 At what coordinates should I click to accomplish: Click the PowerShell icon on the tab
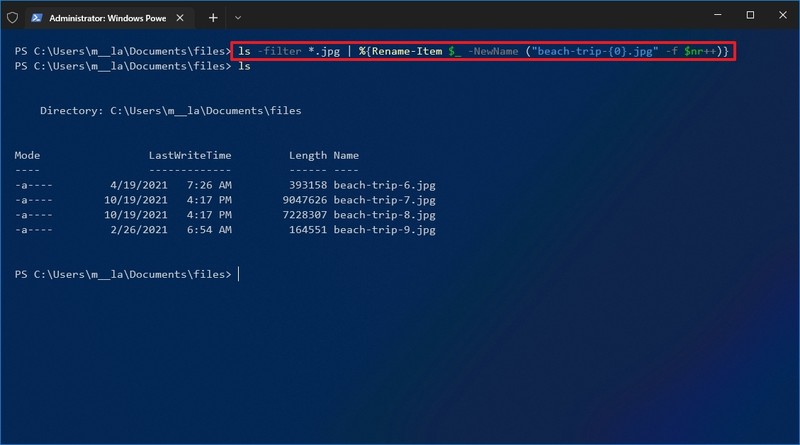[37, 17]
